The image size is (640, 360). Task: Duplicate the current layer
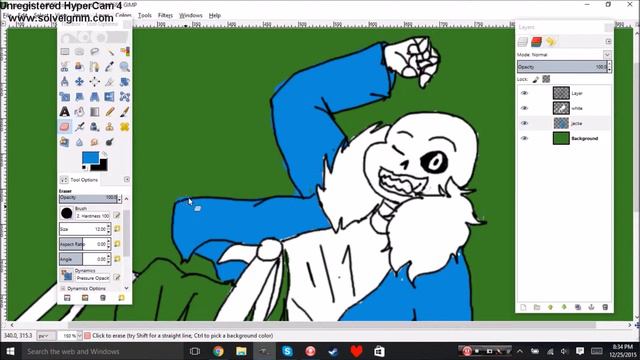(x=578, y=307)
